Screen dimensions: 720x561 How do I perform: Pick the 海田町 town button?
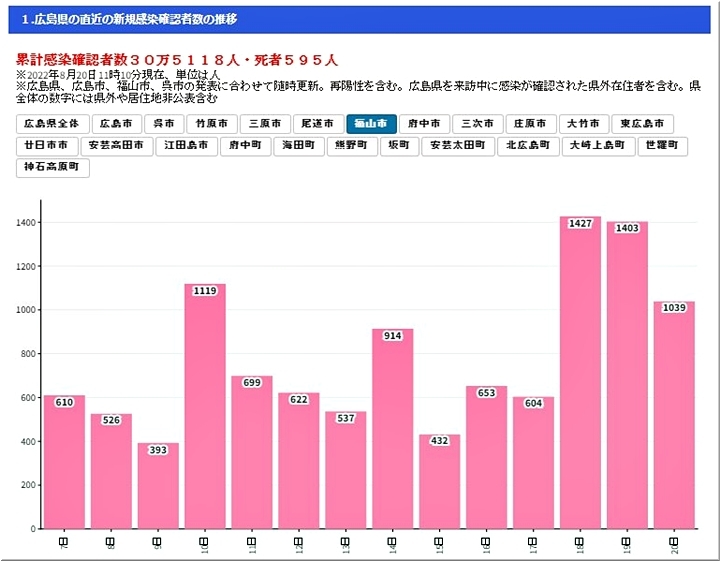298,146
